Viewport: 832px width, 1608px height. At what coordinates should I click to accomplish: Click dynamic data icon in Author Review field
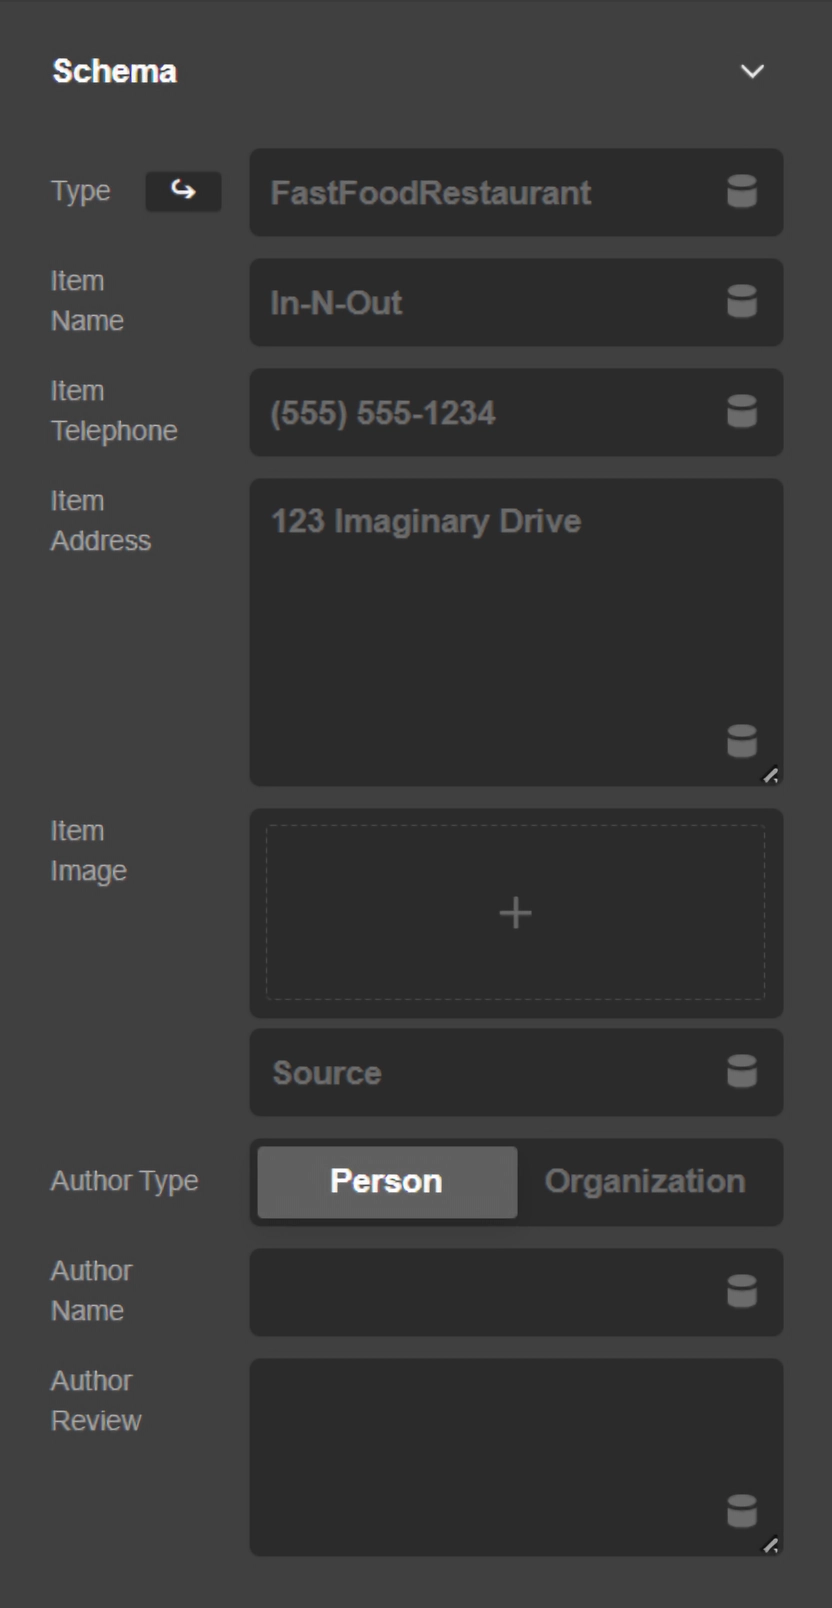point(741,1512)
